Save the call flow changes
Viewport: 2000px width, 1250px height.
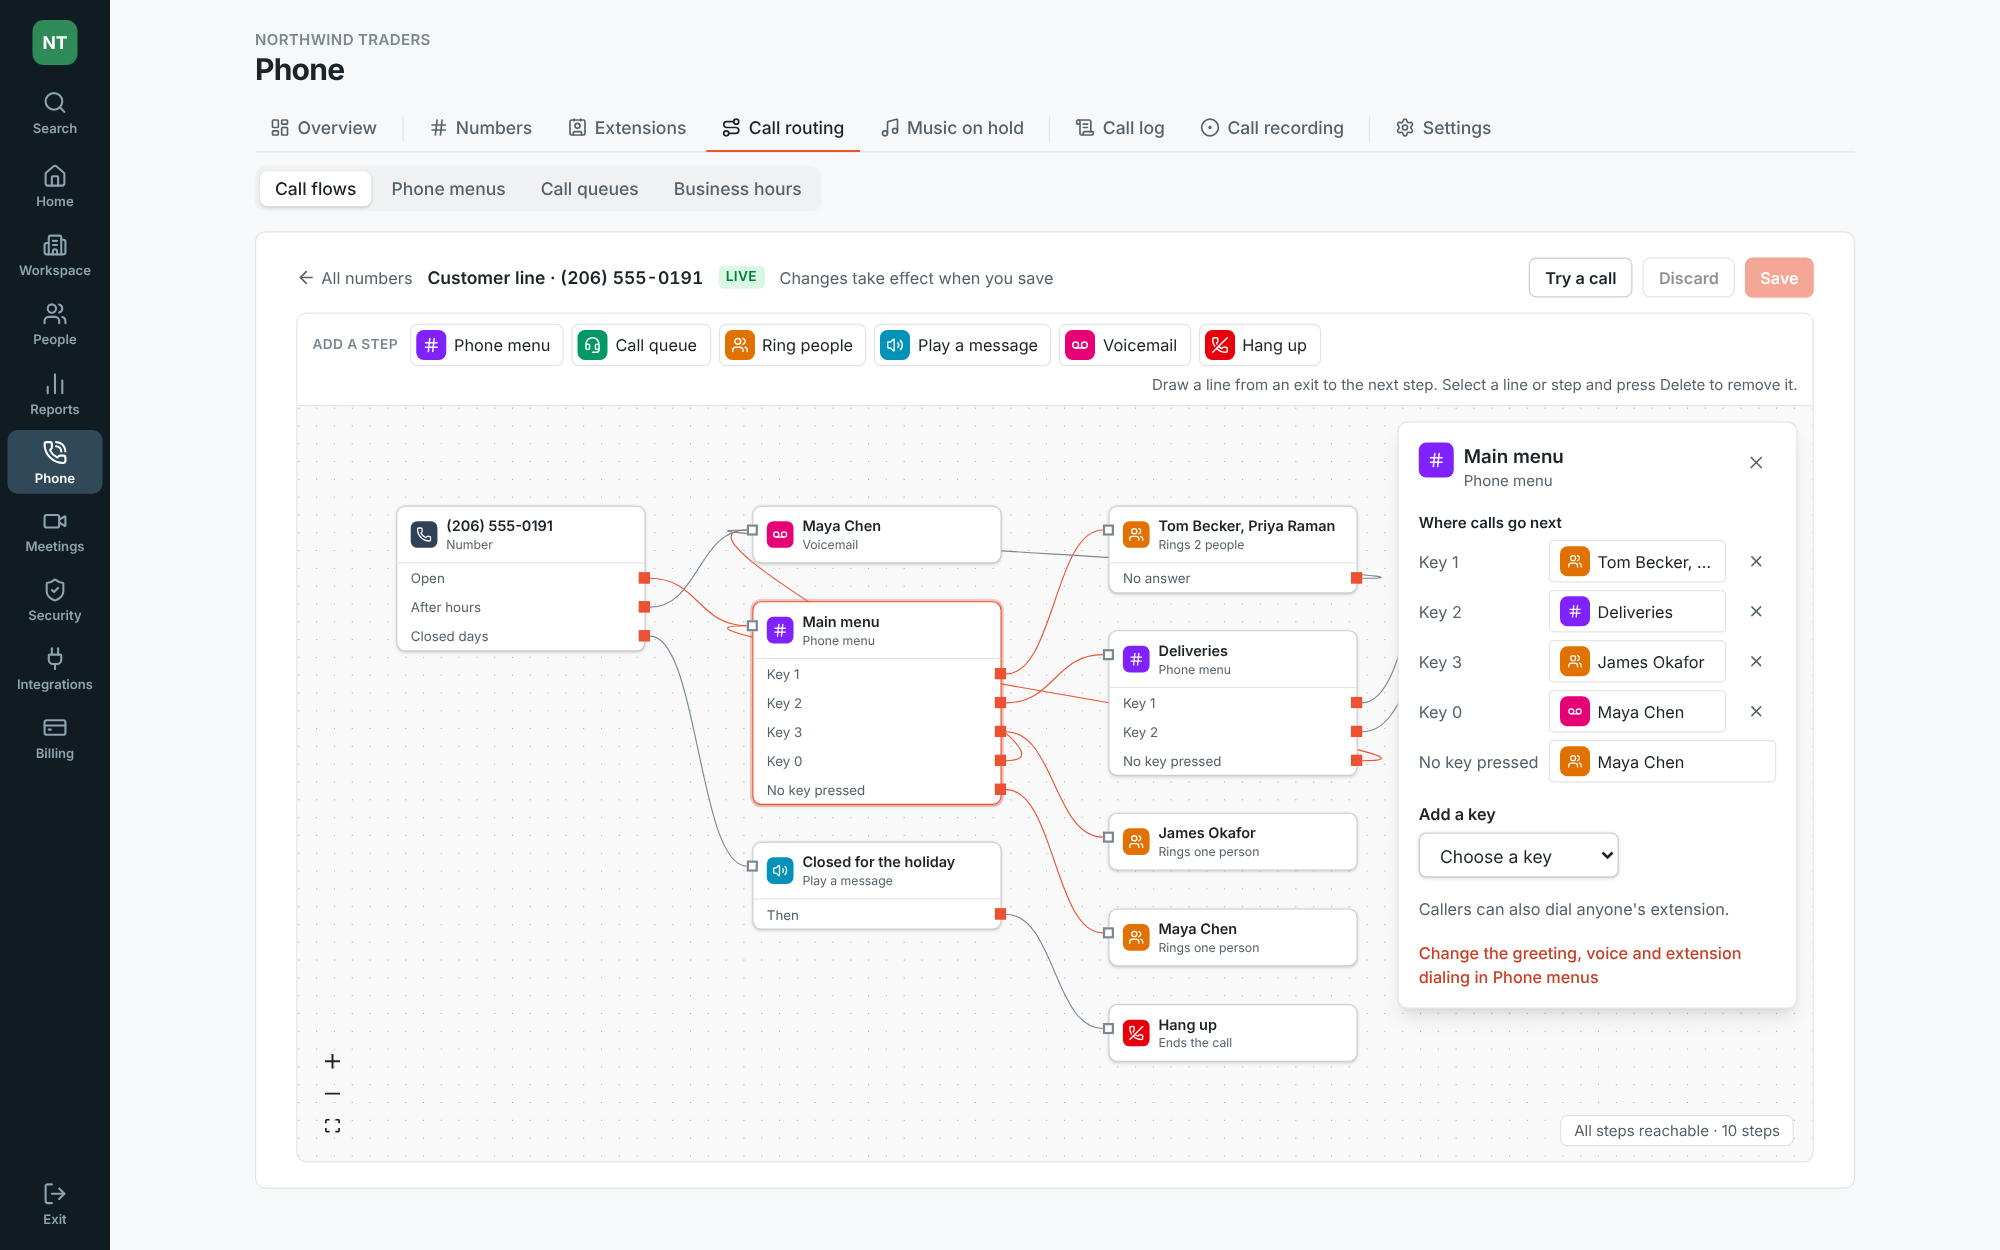click(x=1778, y=278)
